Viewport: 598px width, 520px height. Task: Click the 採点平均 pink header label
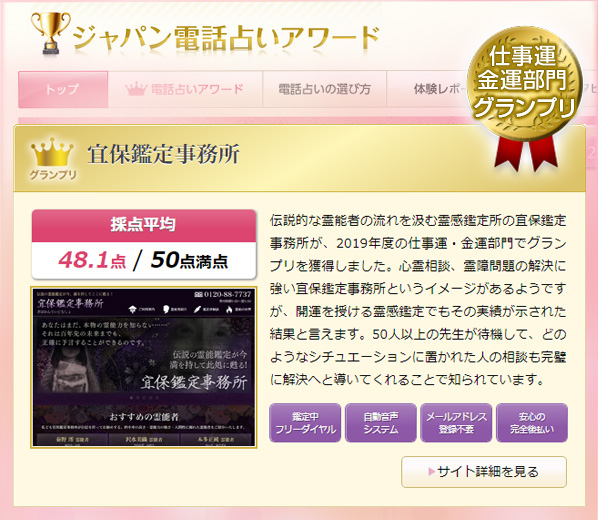click(143, 225)
